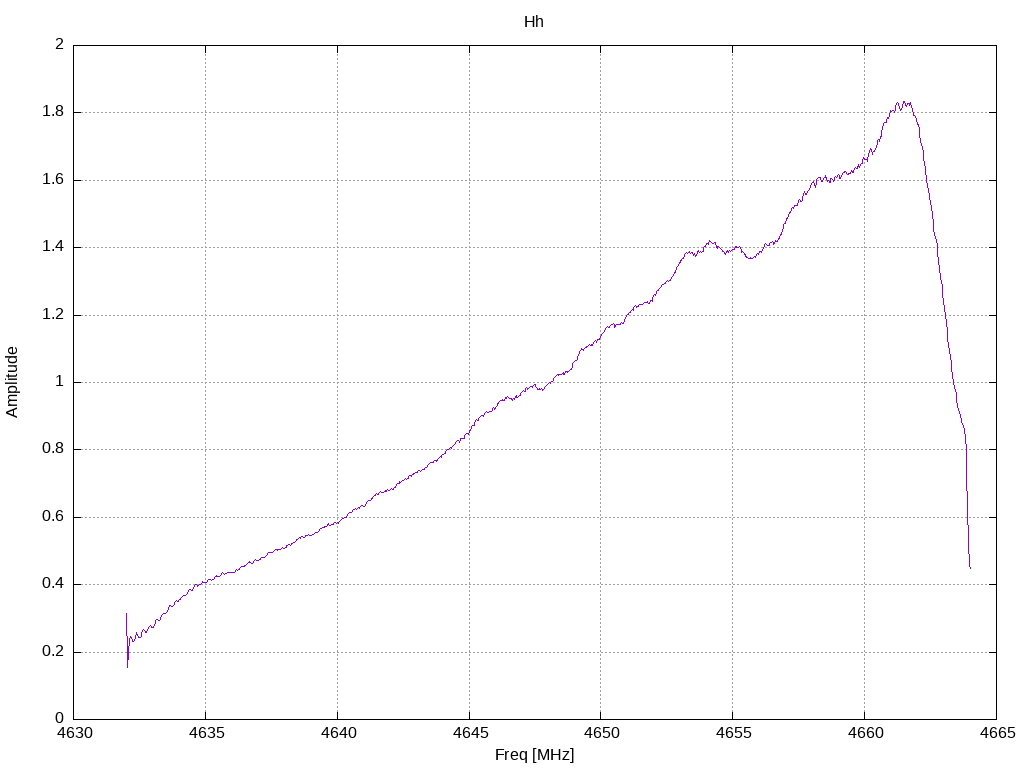Click the x-axis tick label 4665
The image size is (1024, 768).
pyautogui.click(x=997, y=733)
